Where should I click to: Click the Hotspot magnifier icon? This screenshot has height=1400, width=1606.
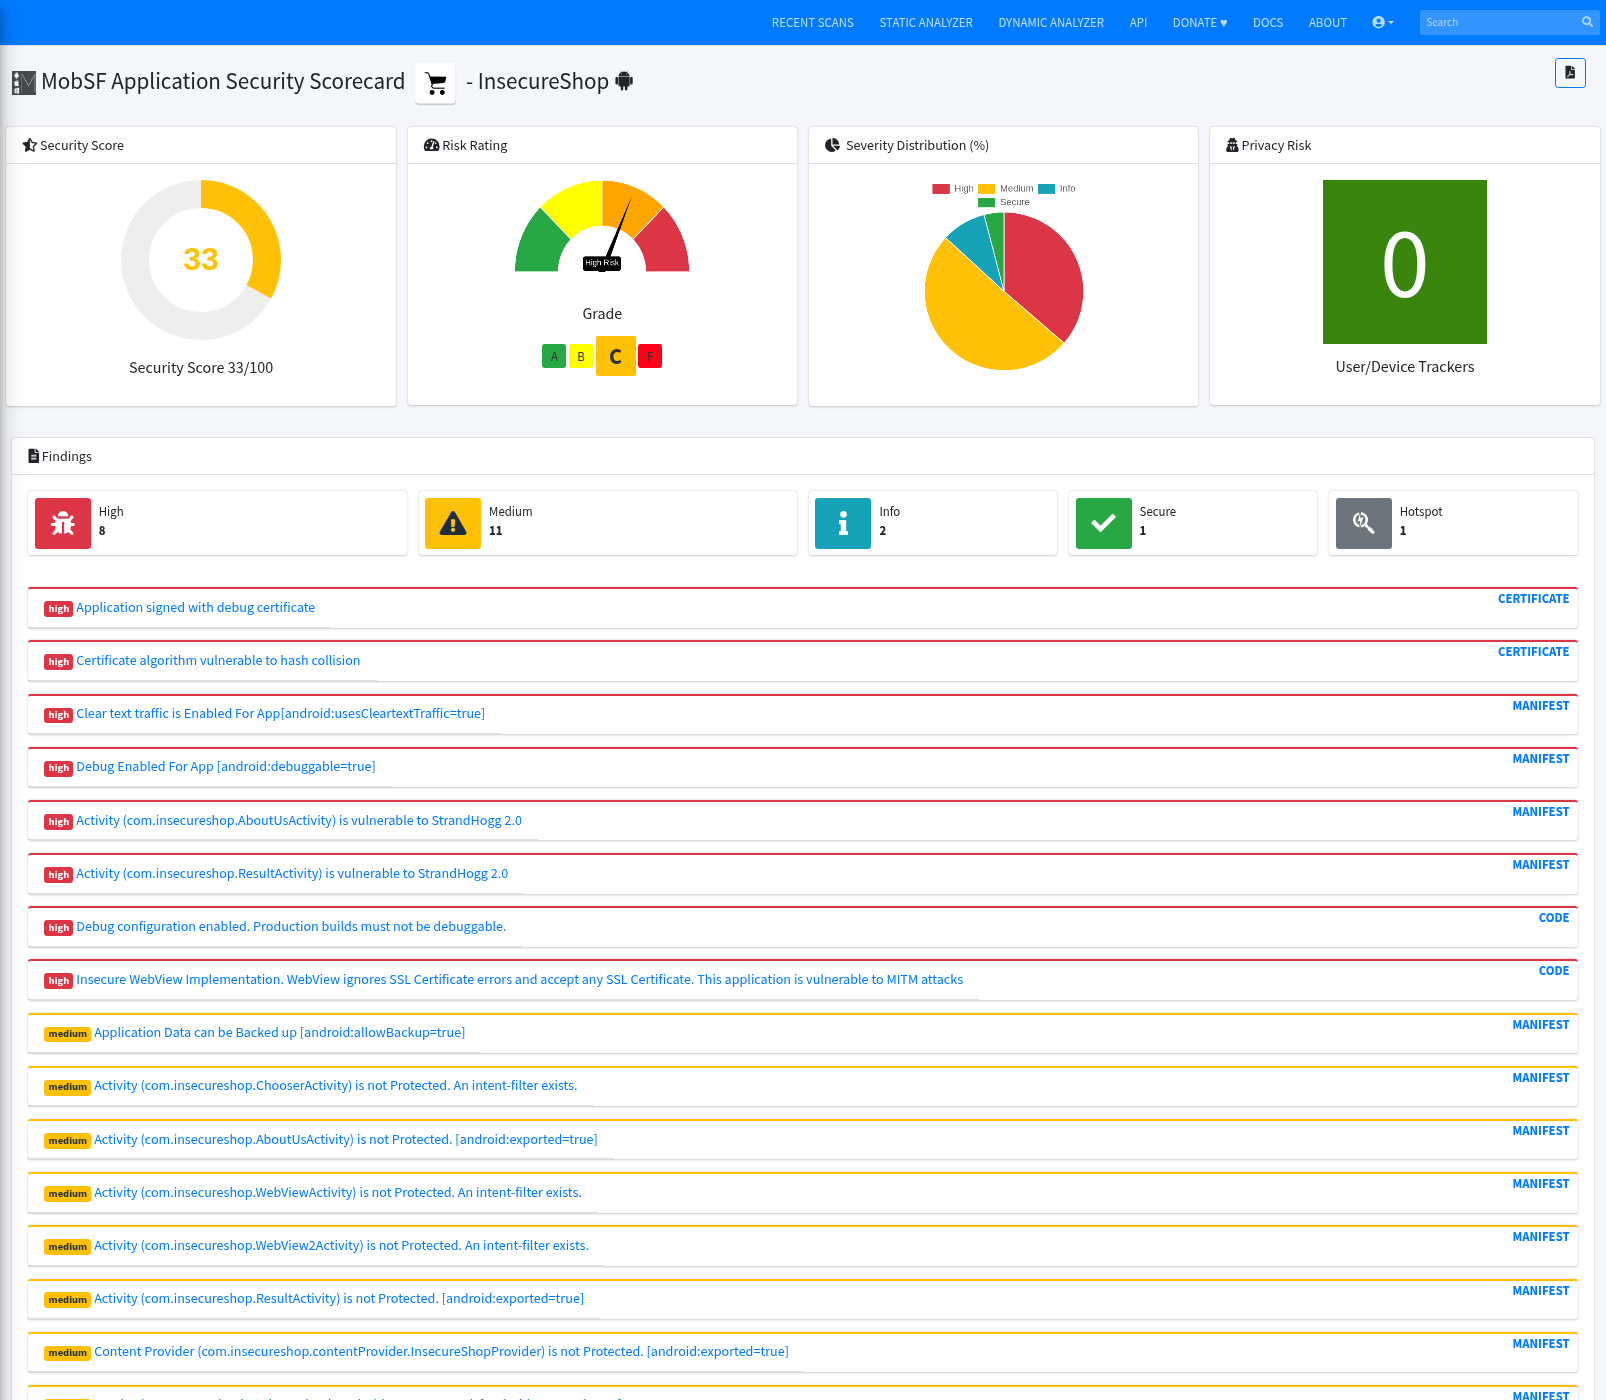pos(1364,523)
